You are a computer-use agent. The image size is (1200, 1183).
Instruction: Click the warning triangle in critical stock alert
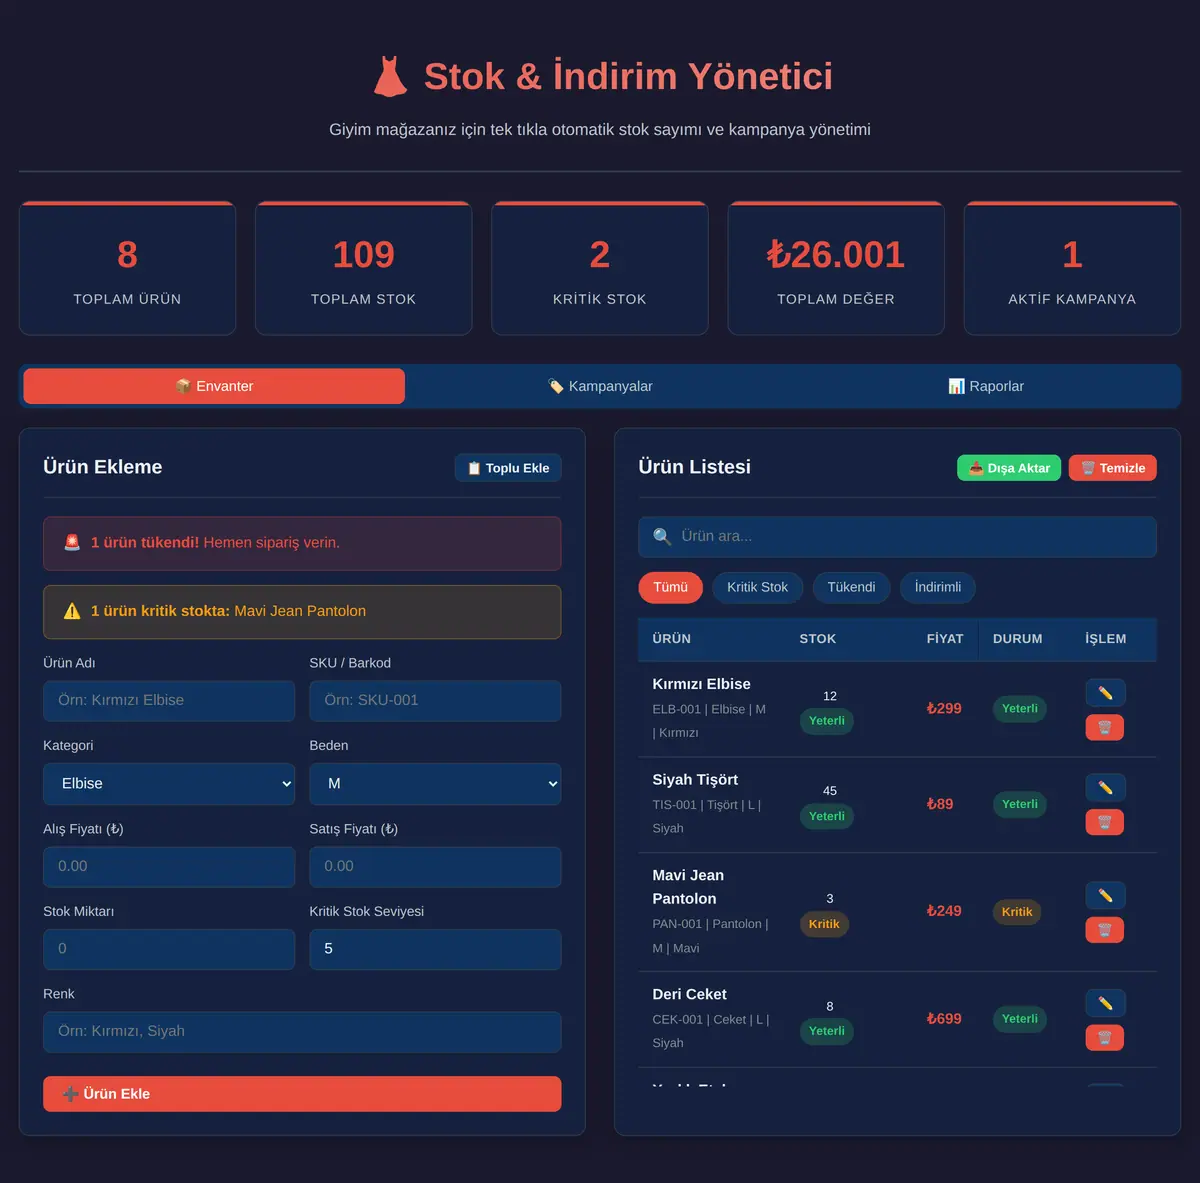pyautogui.click(x=72, y=611)
